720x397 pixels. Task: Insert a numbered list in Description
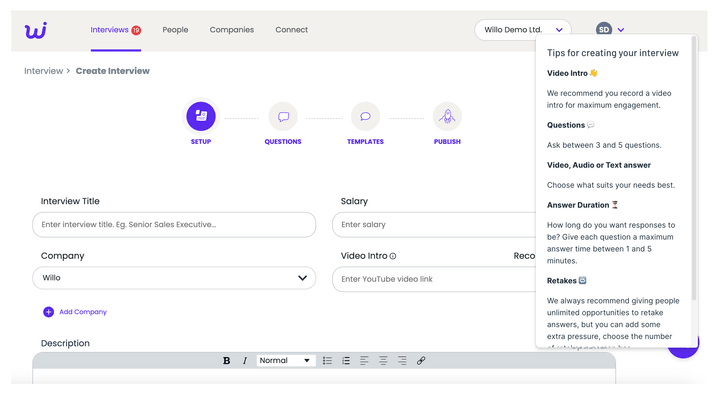[346, 361]
